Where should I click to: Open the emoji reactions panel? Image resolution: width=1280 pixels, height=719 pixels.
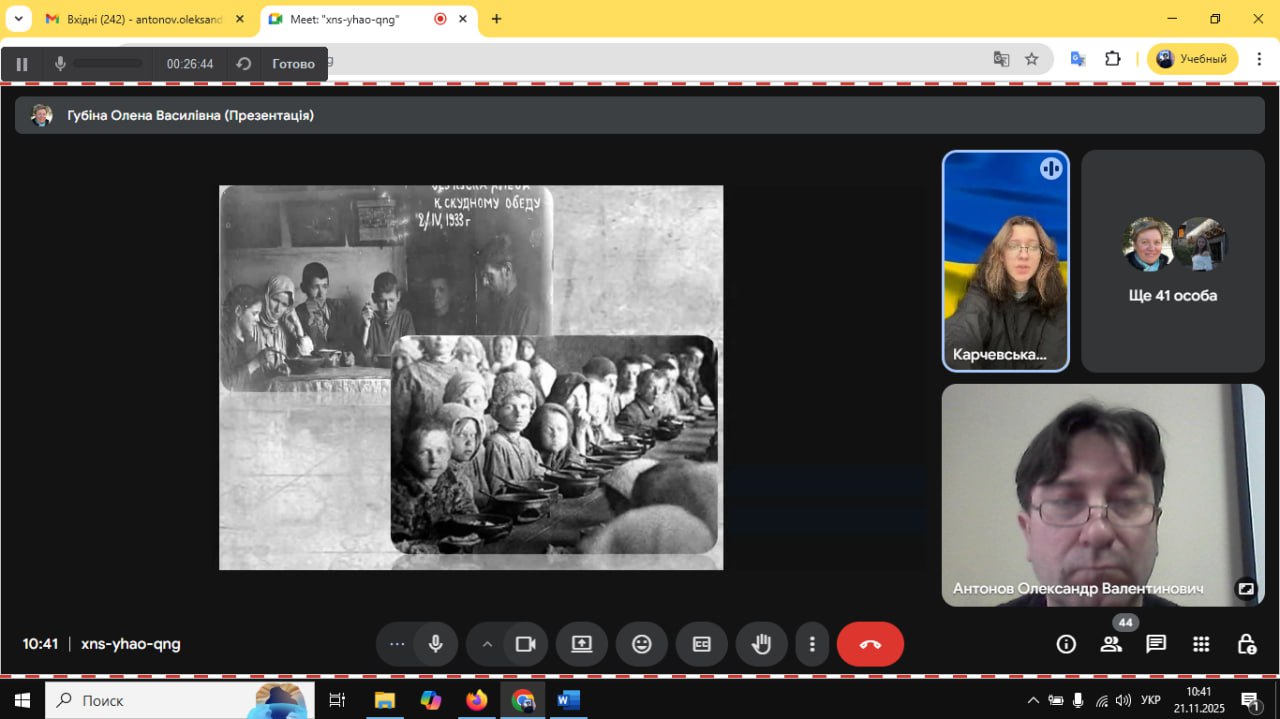pos(642,644)
